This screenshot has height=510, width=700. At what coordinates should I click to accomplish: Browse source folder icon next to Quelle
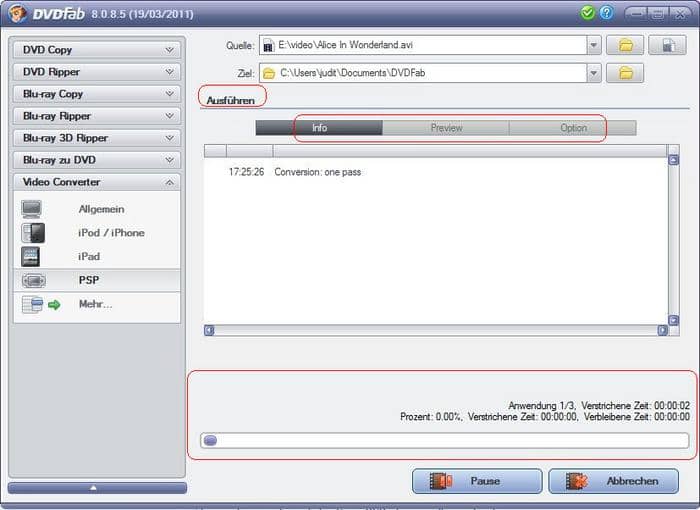(625, 45)
